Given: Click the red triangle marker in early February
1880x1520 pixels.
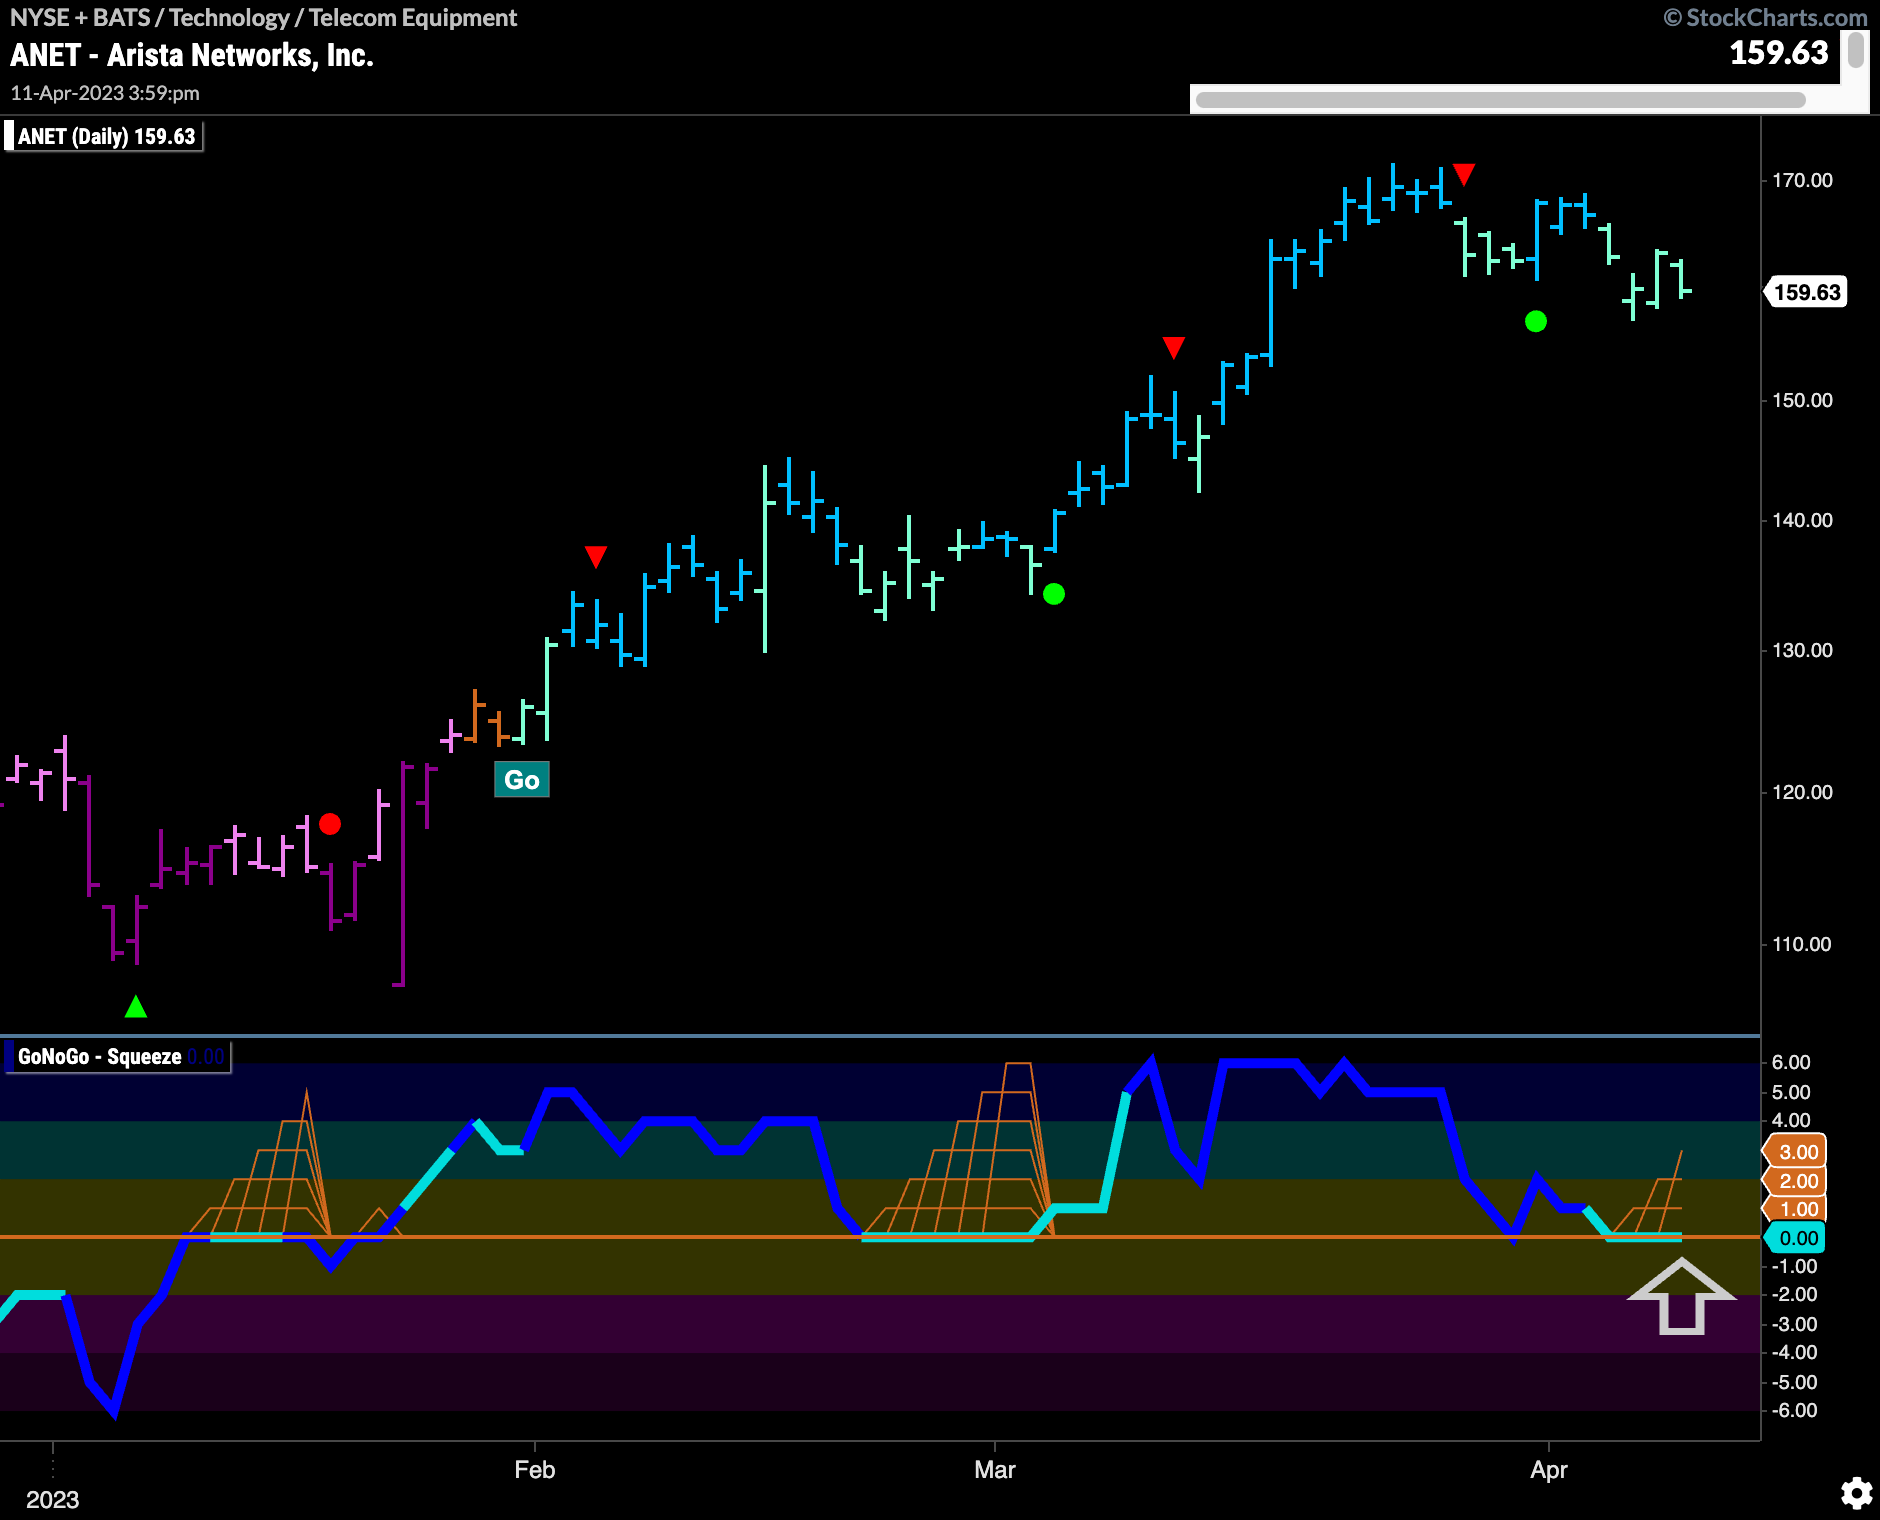Looking at the screenshot, I should [596, 557].
